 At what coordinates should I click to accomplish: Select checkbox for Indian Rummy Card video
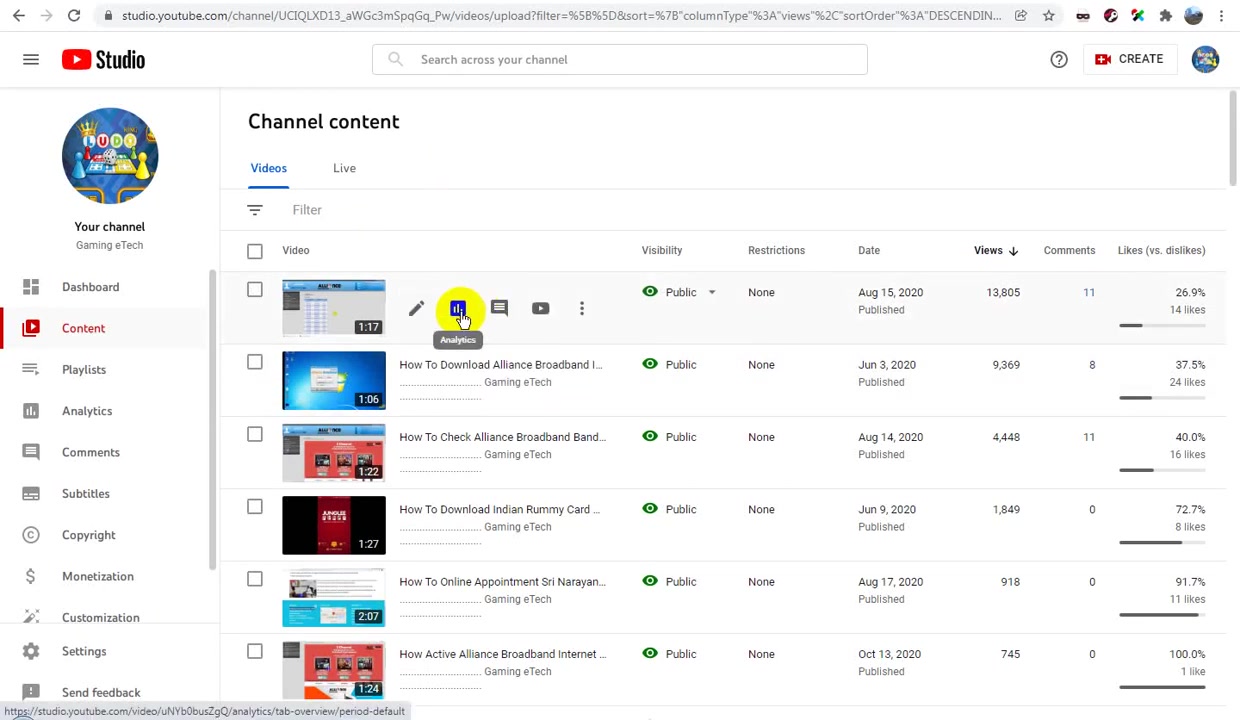tap(255, 507)
